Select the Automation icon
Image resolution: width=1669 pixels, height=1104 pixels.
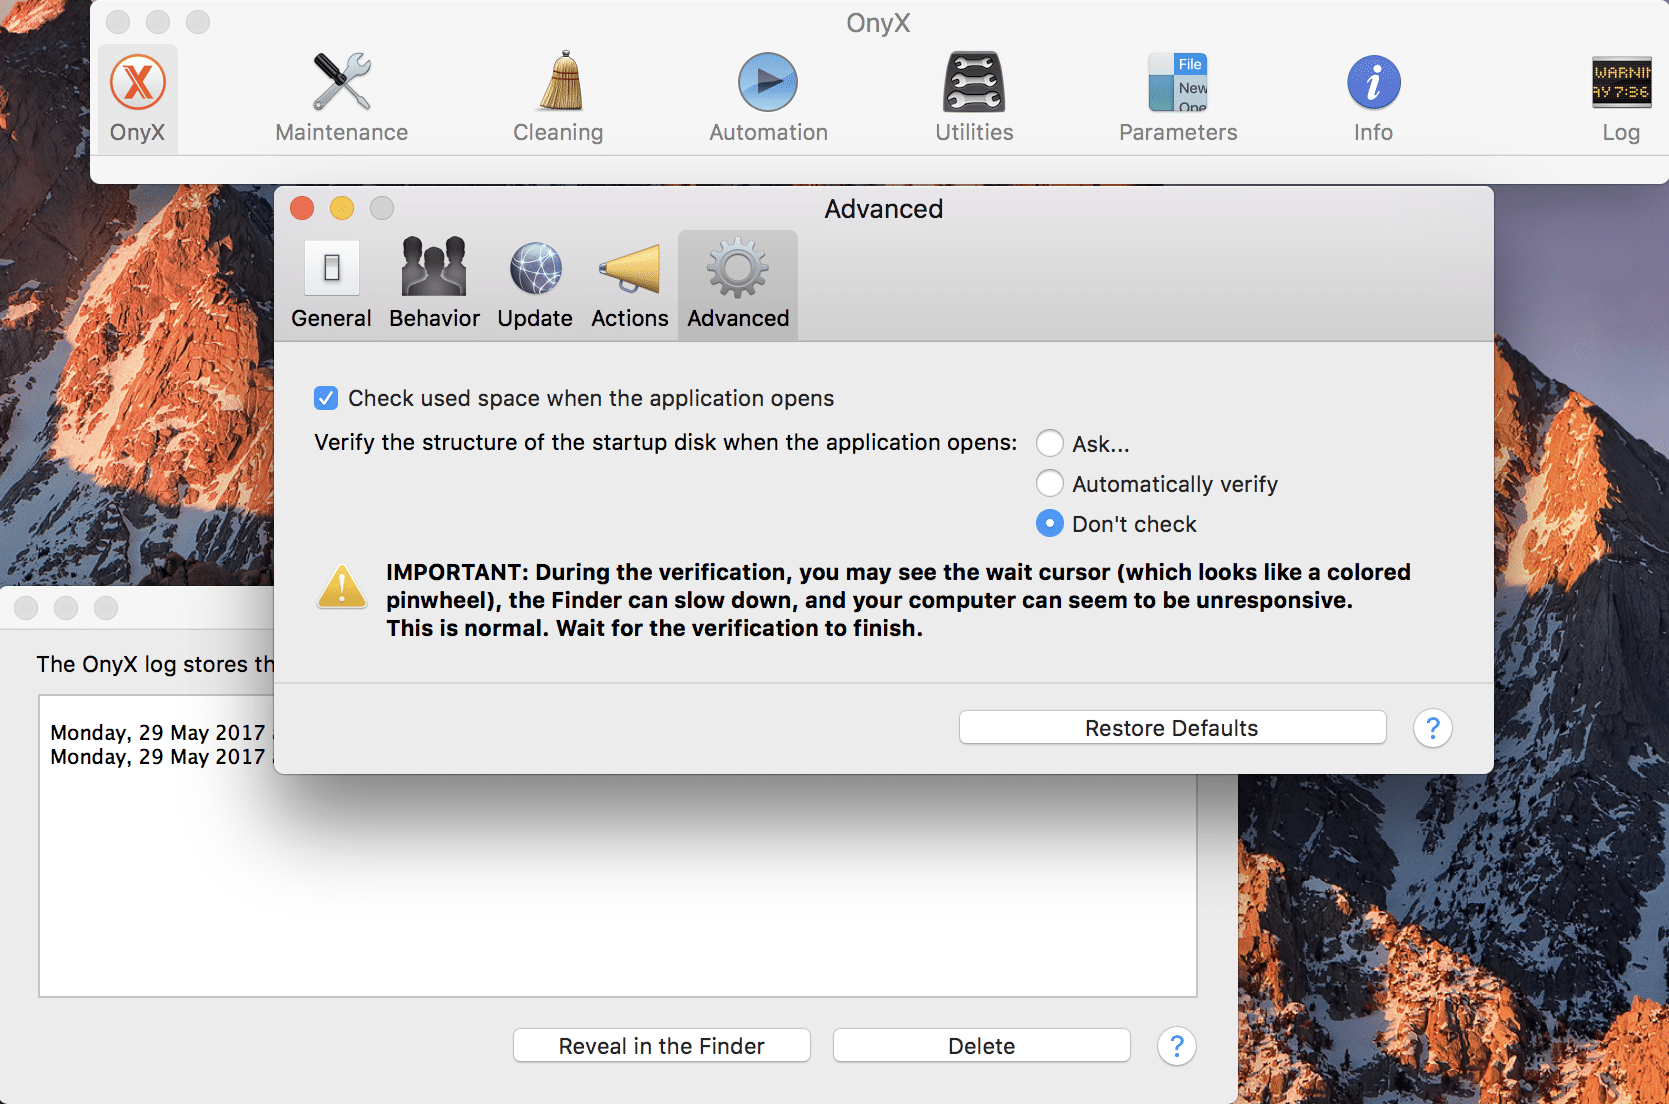767,95
